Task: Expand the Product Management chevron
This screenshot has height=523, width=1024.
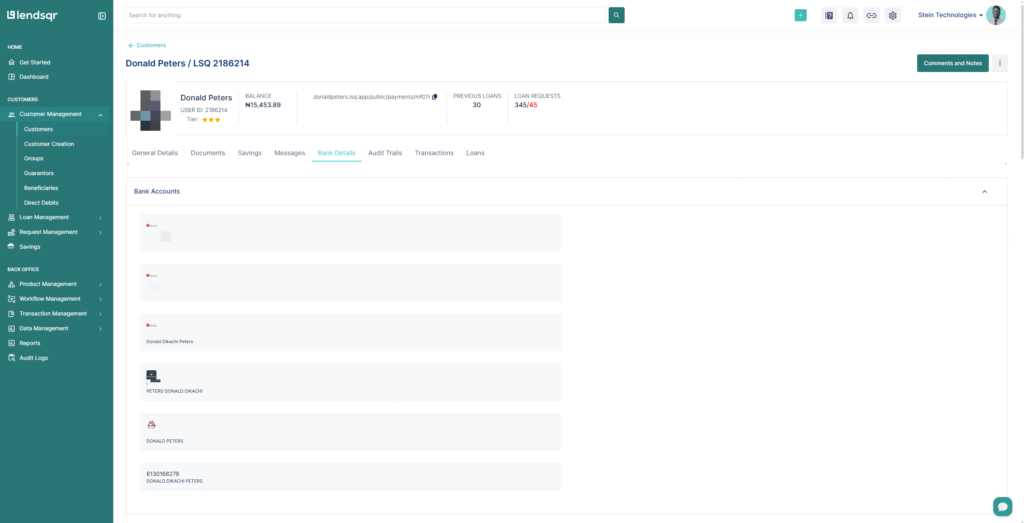Action: coord(100,285)
